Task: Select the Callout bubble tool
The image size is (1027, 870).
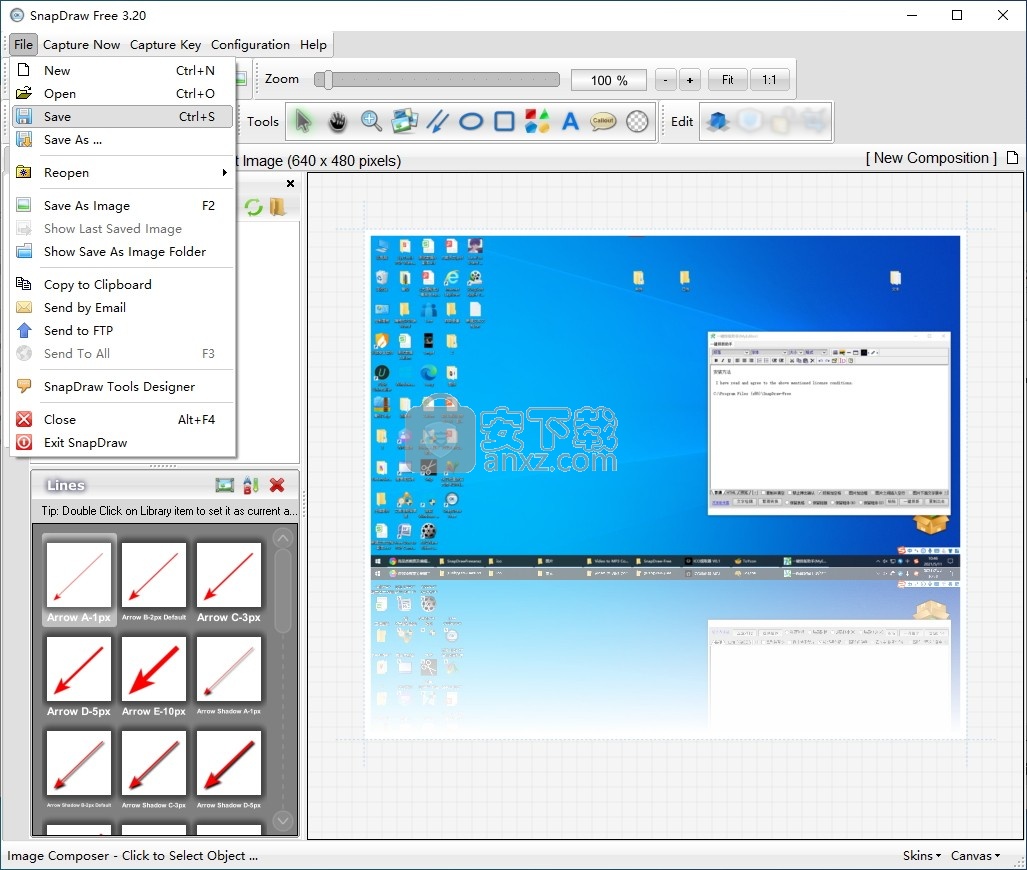Action: point(603,121)
